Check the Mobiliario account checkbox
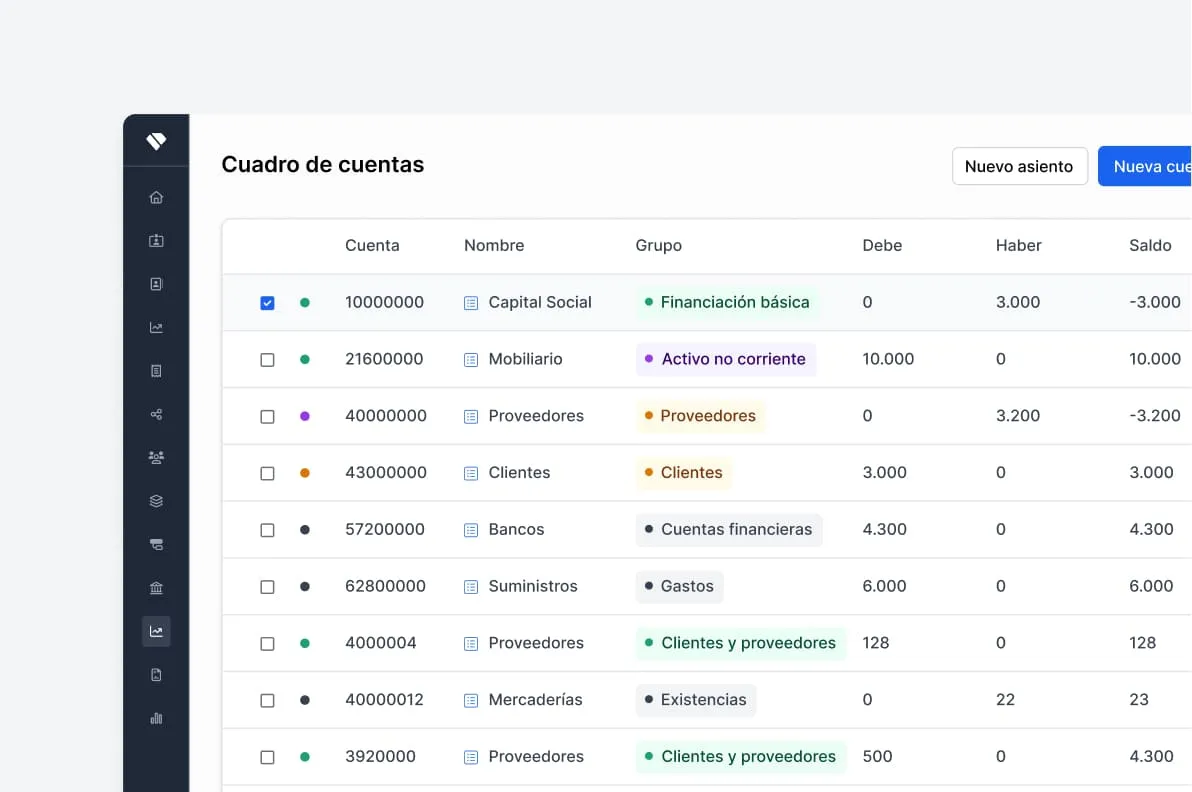 point(267,358)
